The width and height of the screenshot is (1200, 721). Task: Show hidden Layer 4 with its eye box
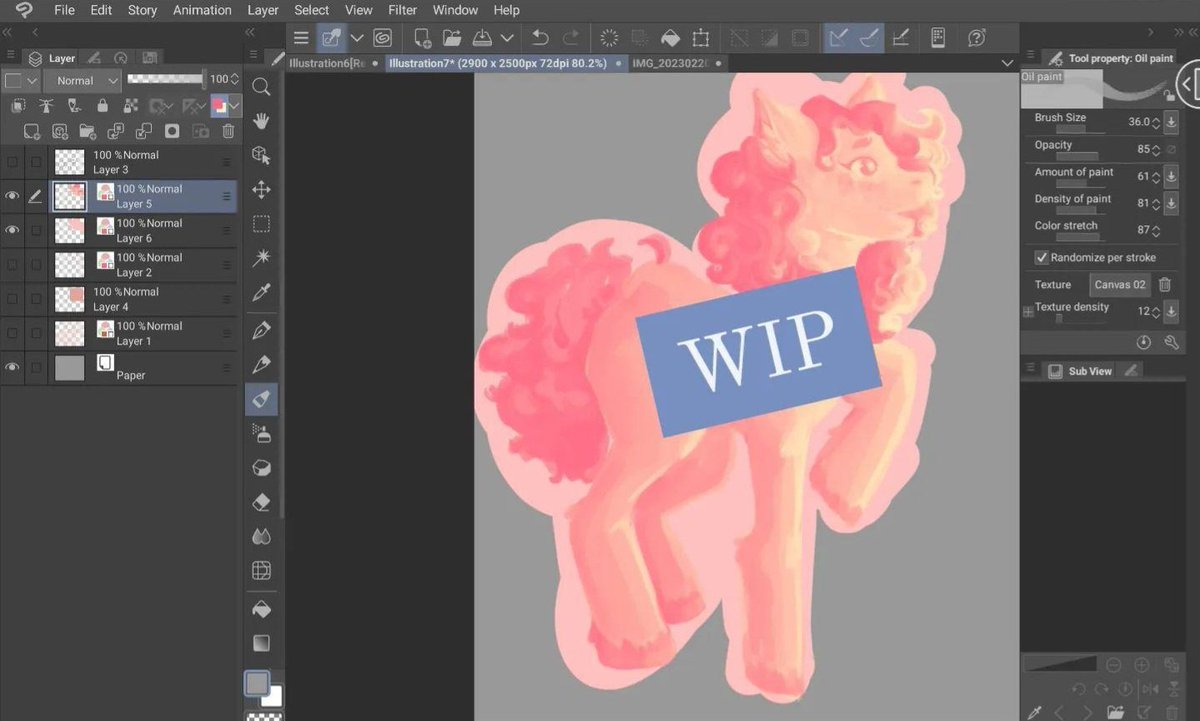click(x=12, y=299)
